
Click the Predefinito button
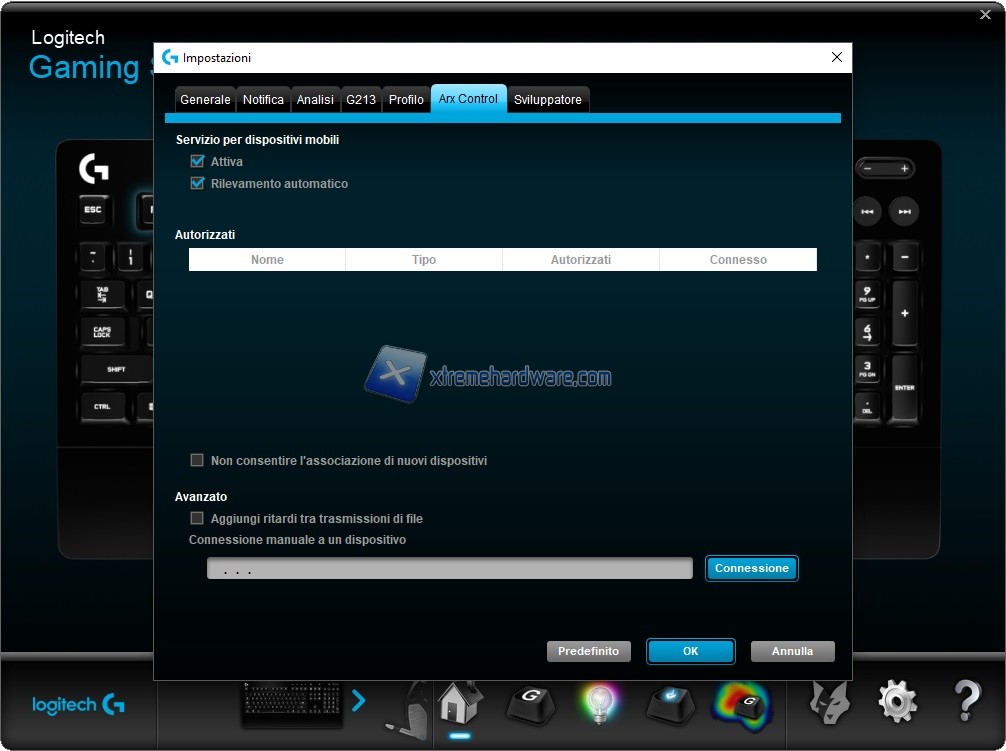588,651
